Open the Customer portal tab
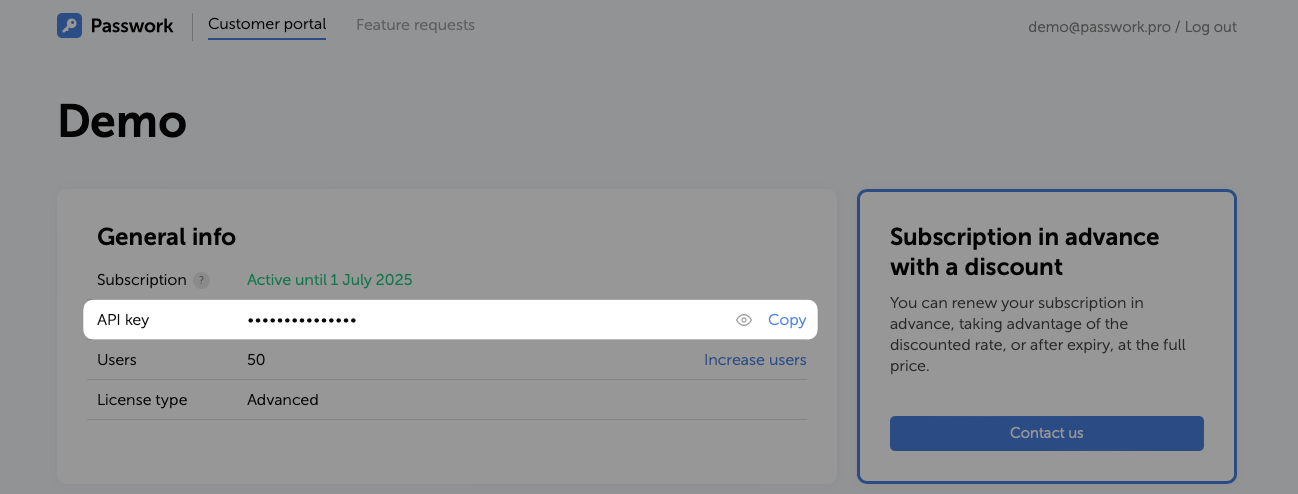 [267, 25]
